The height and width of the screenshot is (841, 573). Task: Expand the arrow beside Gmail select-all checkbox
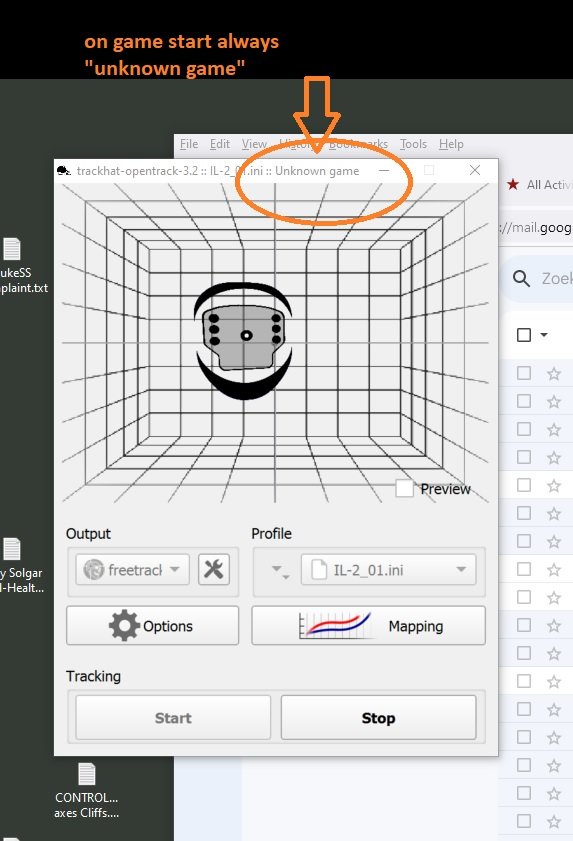coord(544,335)
